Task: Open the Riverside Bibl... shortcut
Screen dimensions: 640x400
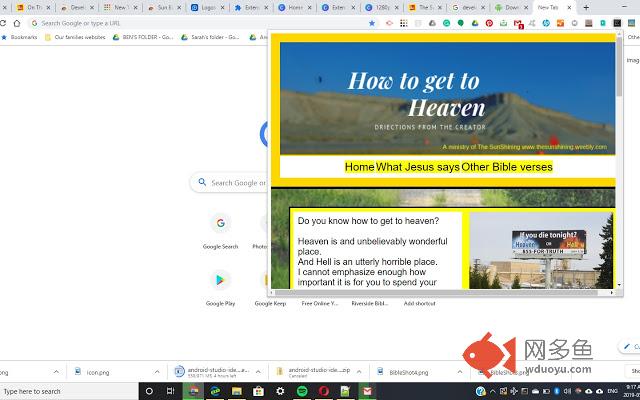Action: click(370, 303)
